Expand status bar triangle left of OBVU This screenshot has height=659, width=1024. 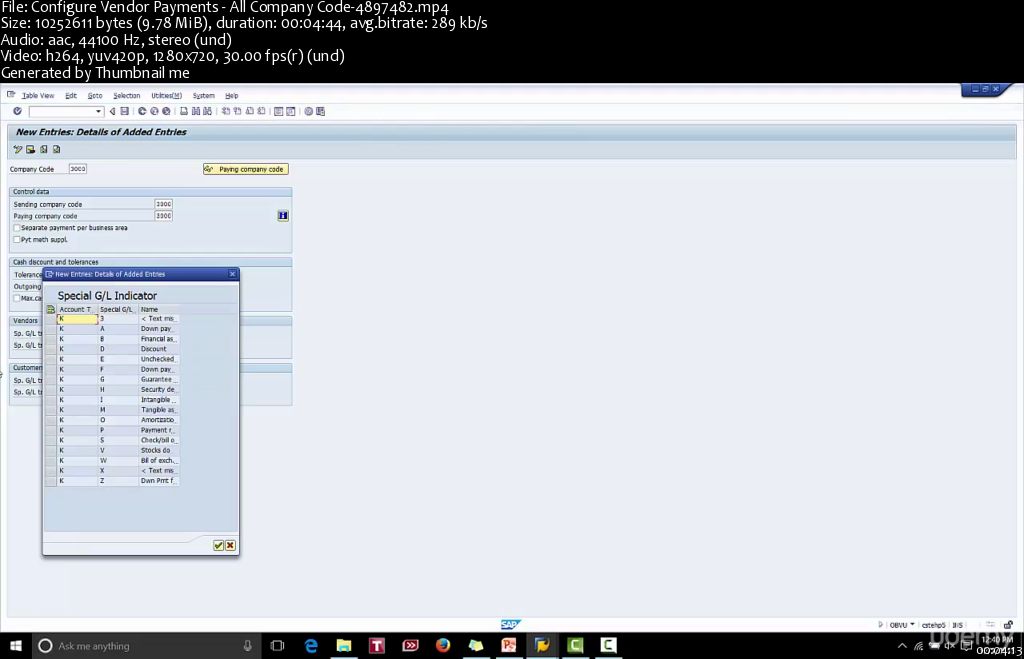[880, 625]
